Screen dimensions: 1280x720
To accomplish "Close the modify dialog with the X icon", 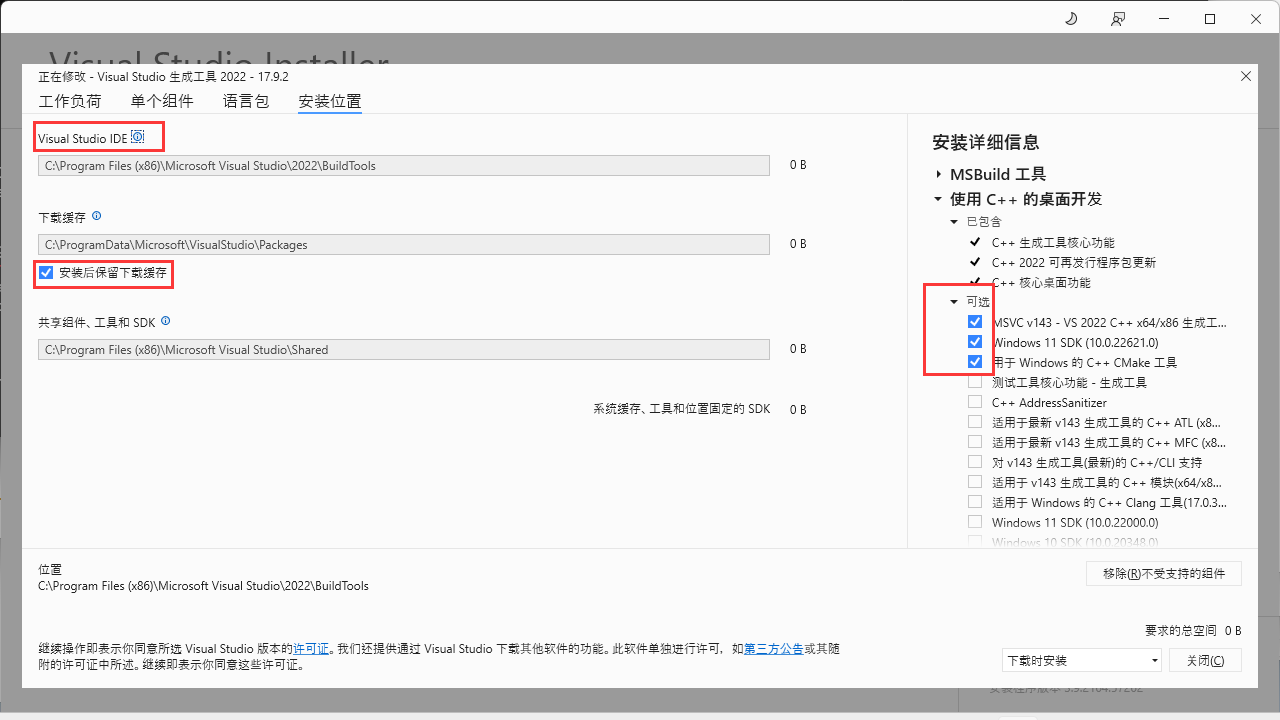I will (1245, 76).
